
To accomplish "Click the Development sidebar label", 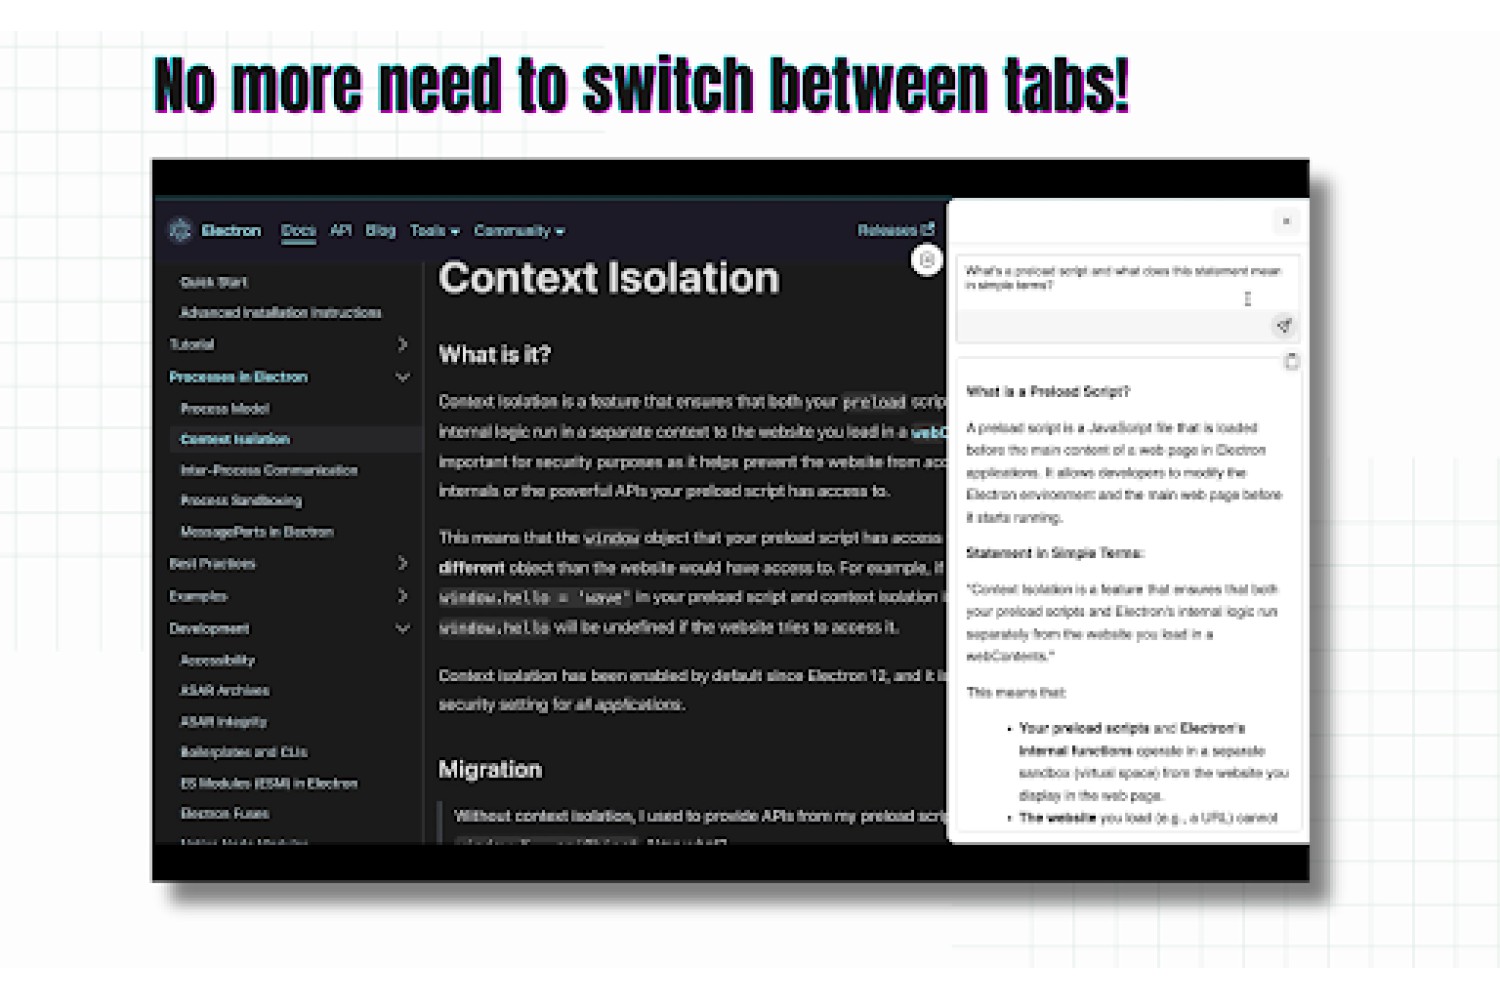I will [209, 629].
